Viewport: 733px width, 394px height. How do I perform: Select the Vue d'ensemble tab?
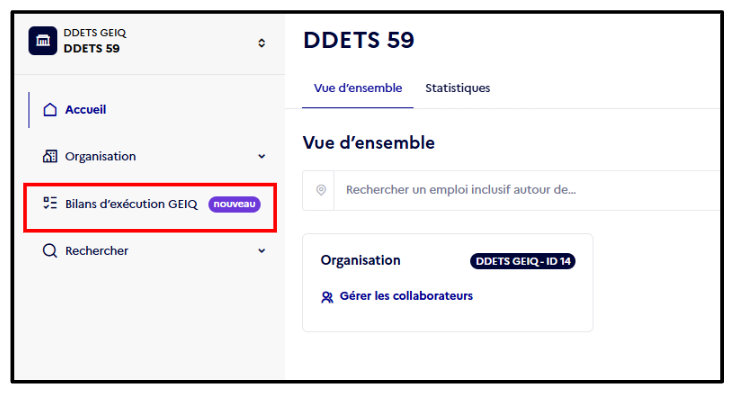tap(358, 88)
